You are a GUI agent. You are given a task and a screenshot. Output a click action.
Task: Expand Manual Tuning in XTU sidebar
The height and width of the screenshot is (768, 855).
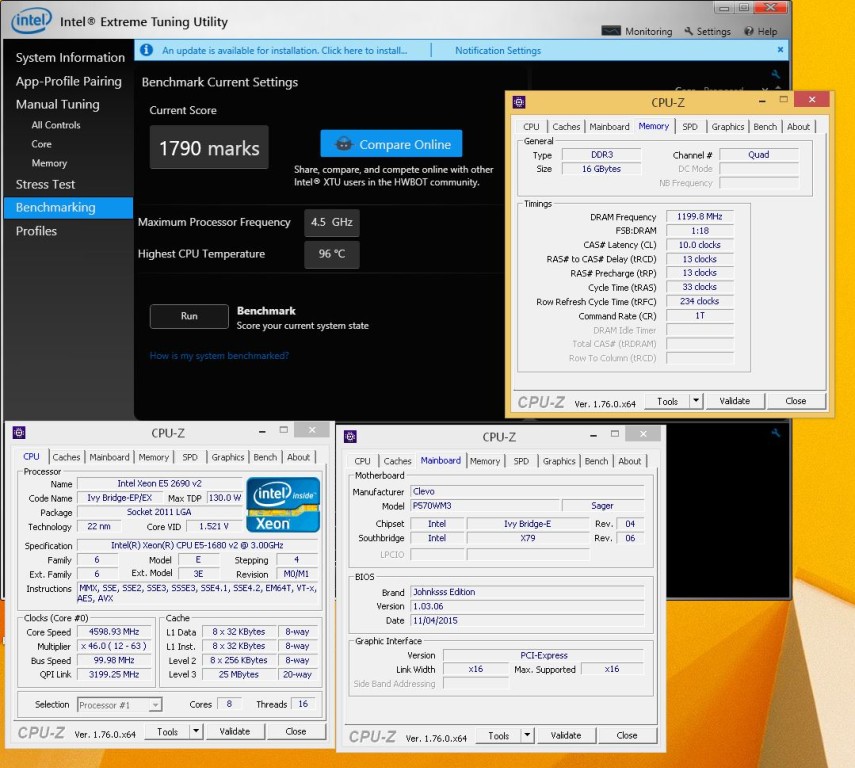[x=58, y=104]
